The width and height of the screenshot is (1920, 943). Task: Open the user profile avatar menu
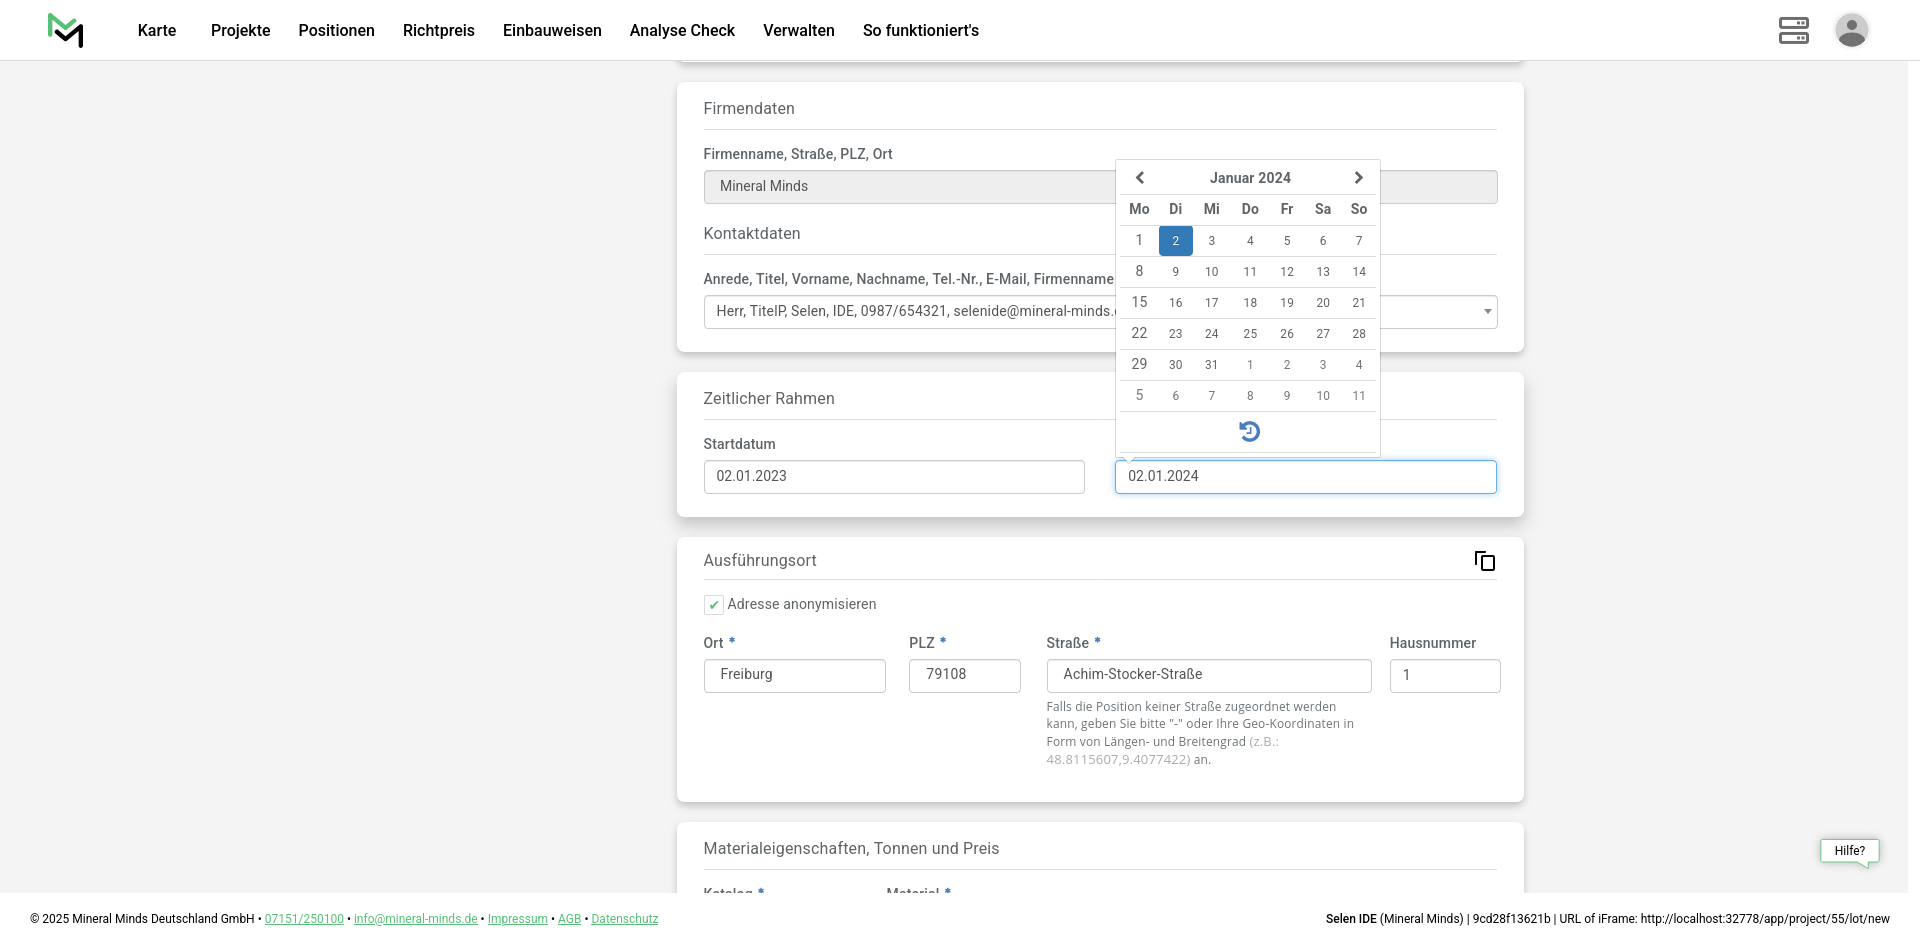(1851, 30)
